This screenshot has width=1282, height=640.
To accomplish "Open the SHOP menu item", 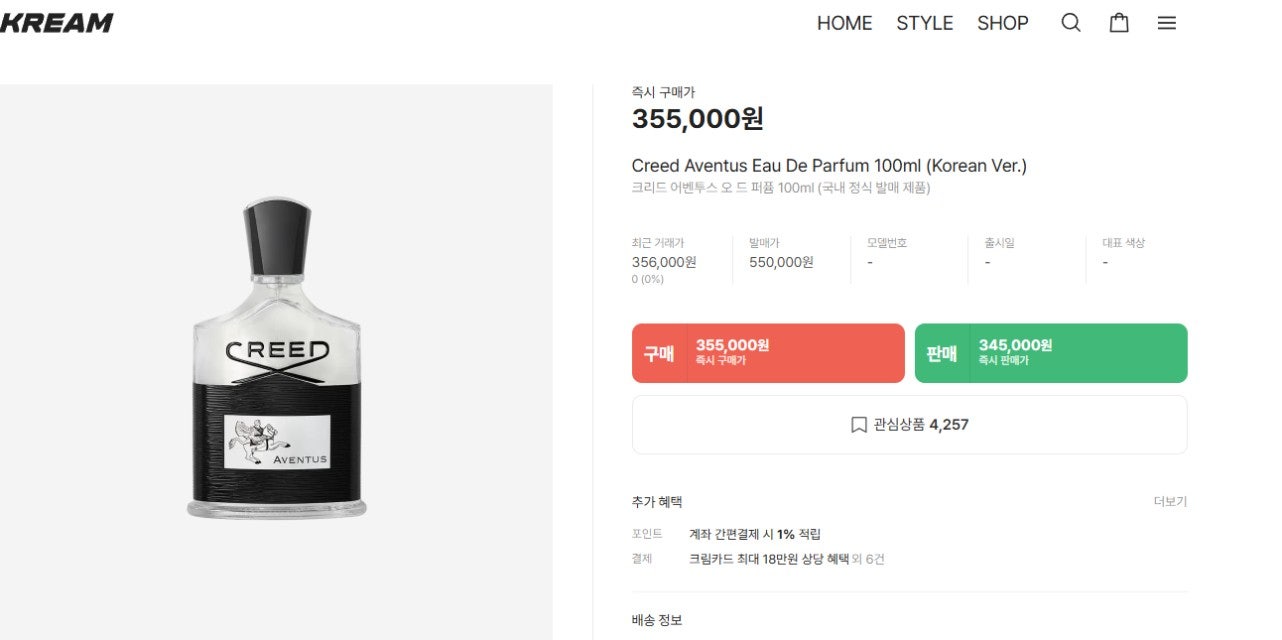I will [x=1002, y=22].
